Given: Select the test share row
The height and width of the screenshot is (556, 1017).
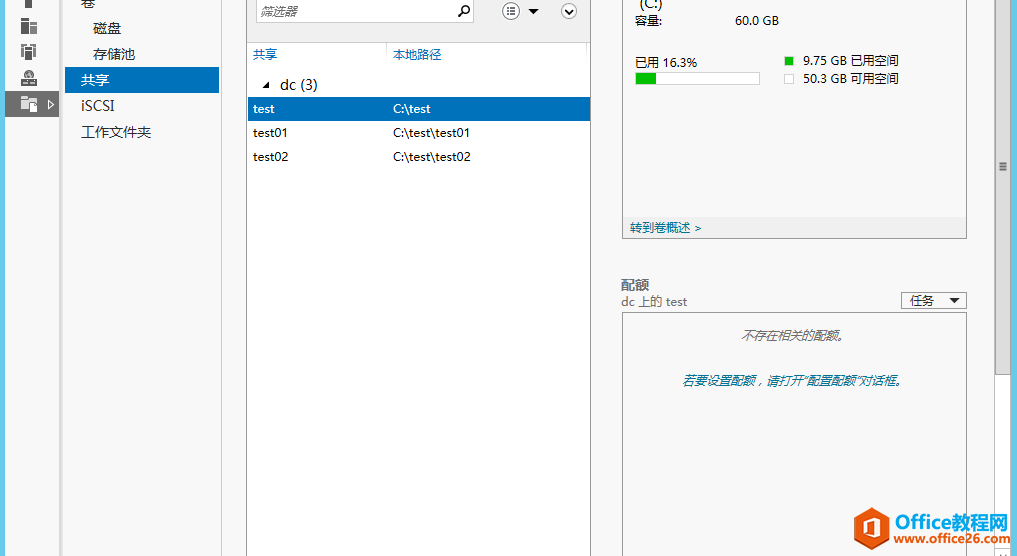Looking at the screenshot, I should pos(419,109).
